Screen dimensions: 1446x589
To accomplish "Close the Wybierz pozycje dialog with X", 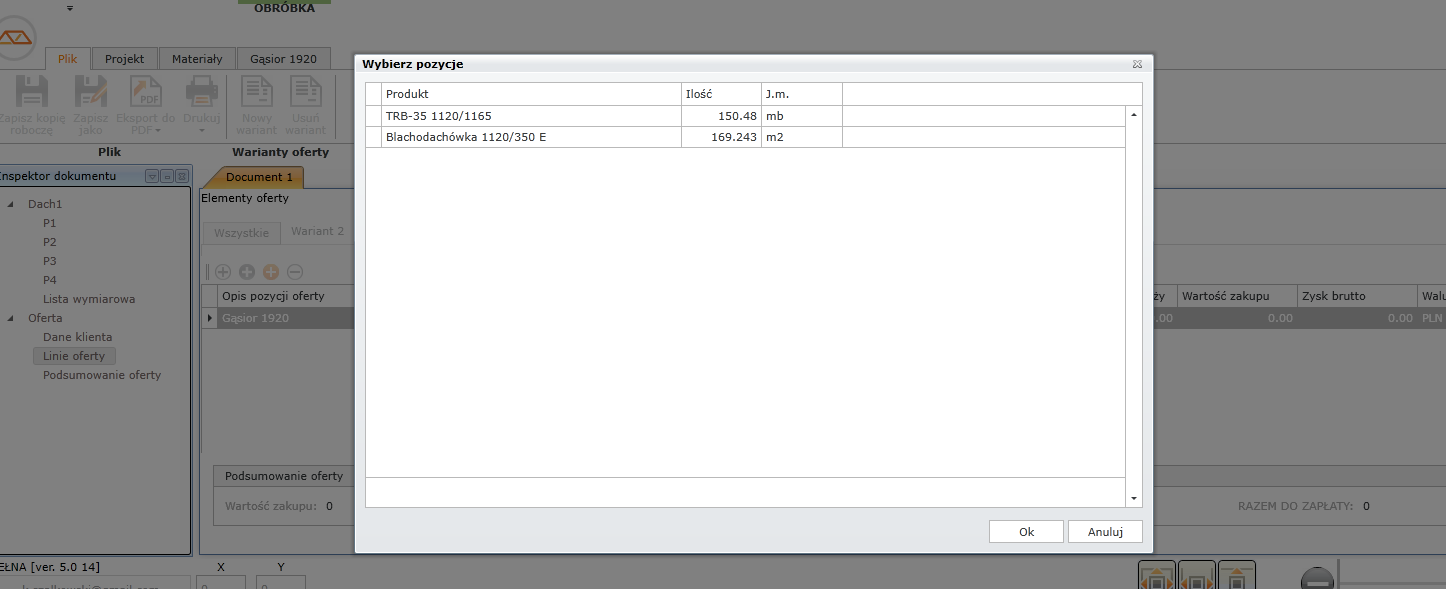I will 1137,64.
